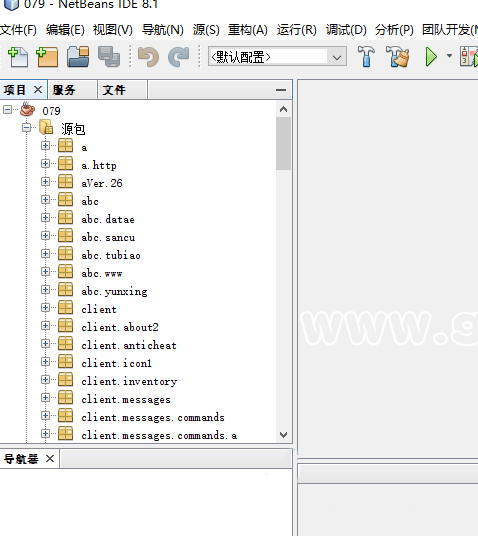Expand the client.anticheat package
The image size is (478, 536).
[x=45, y=344]
